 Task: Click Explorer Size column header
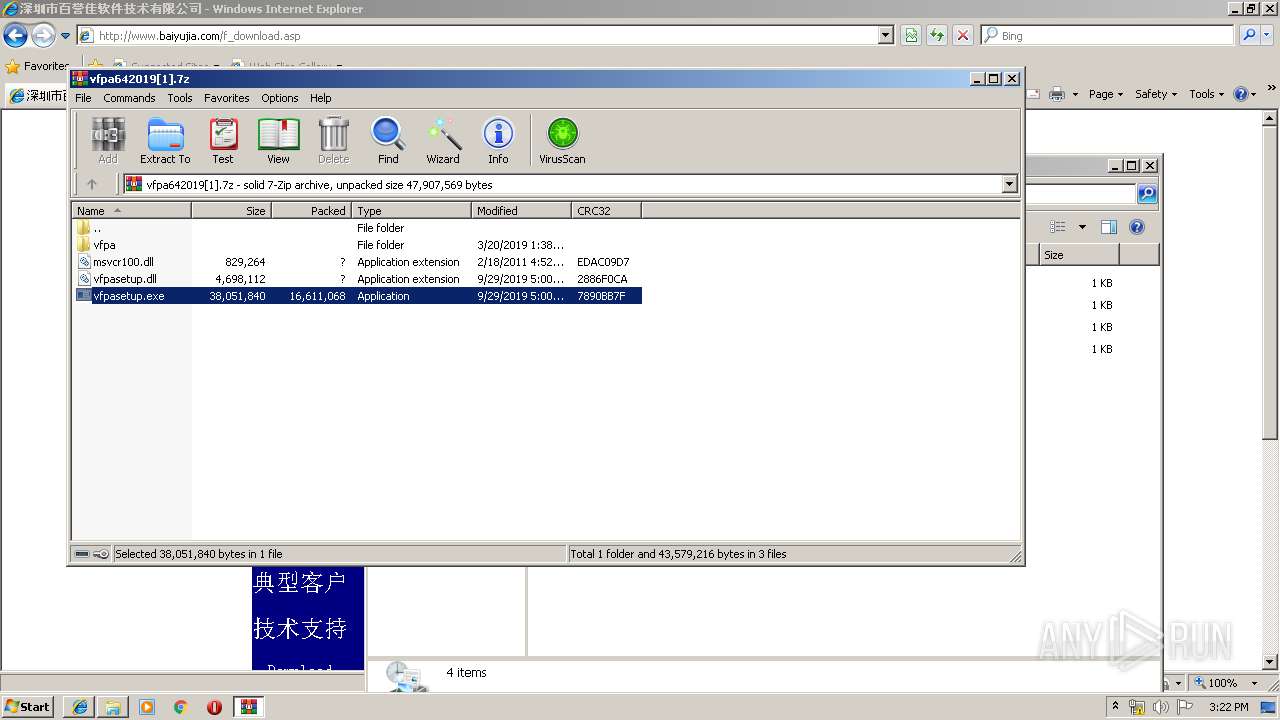pyautogui.click(x=1079, y=255)
